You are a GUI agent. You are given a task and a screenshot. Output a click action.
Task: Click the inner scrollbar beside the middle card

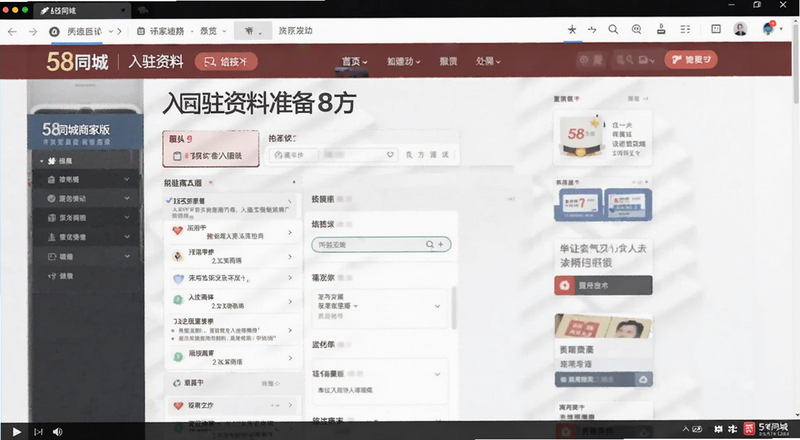(454, 307)
